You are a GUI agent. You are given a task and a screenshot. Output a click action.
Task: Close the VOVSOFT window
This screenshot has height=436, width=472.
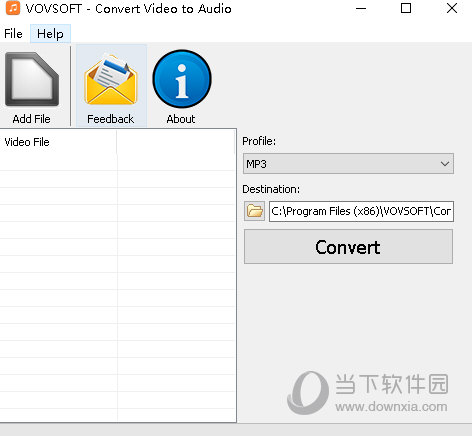[x=452, y=8]
